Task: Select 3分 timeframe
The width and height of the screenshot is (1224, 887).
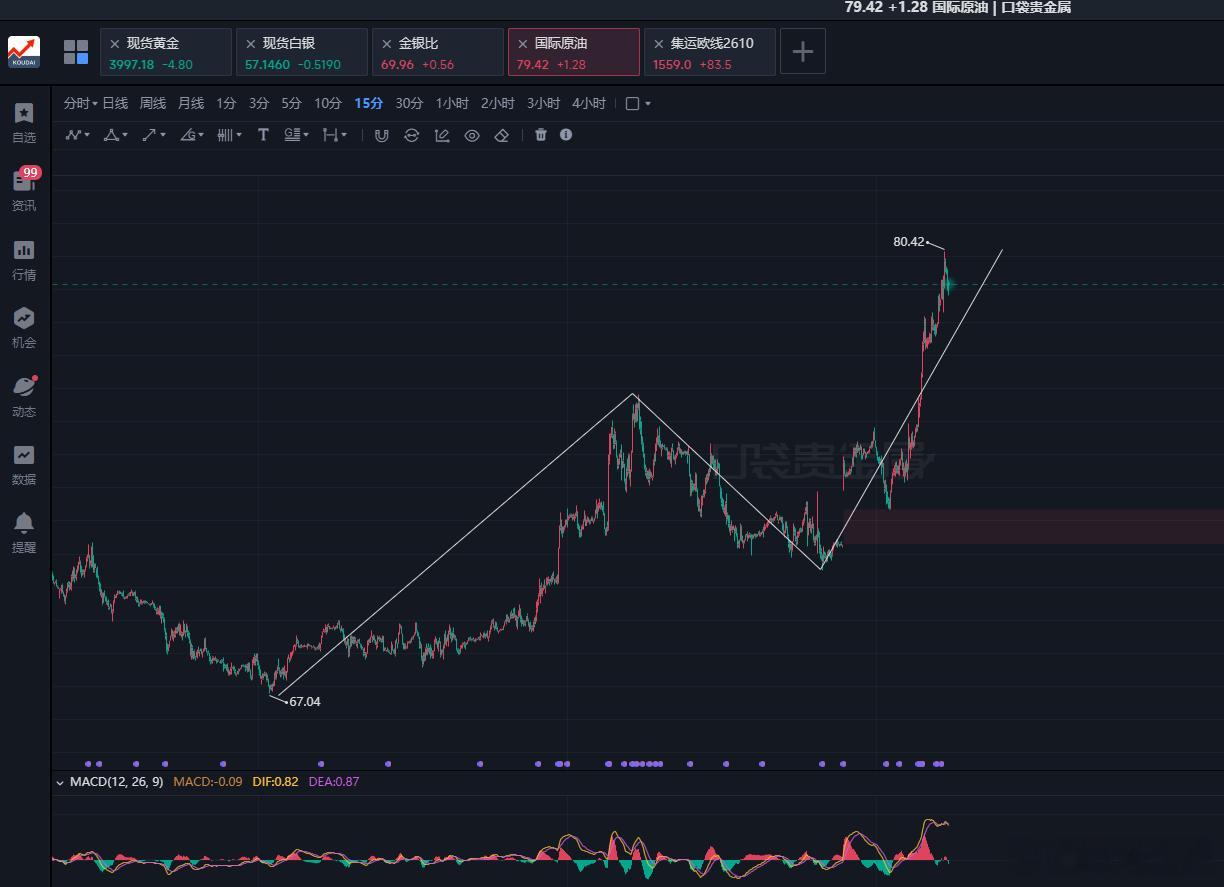Action: [259, 104]
